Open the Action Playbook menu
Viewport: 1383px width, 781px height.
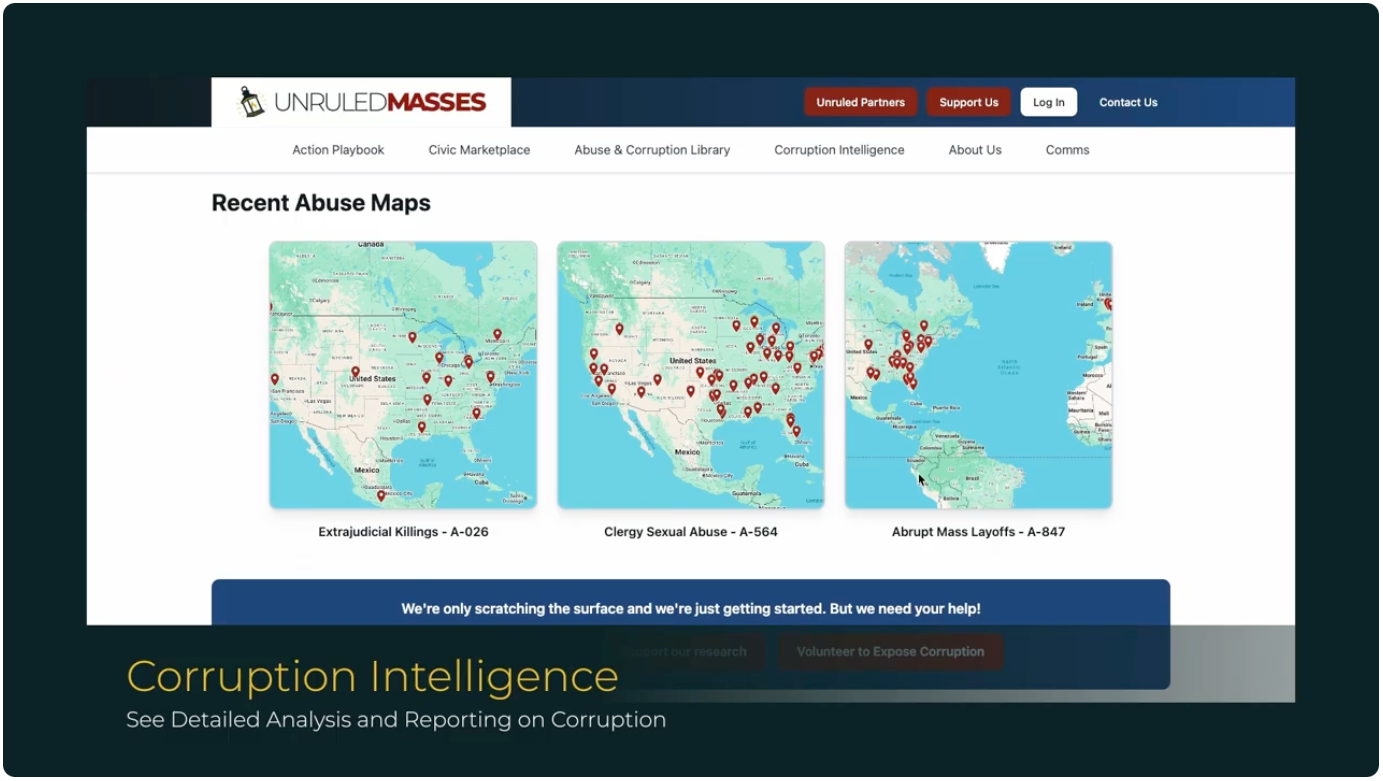click(338, 150)
